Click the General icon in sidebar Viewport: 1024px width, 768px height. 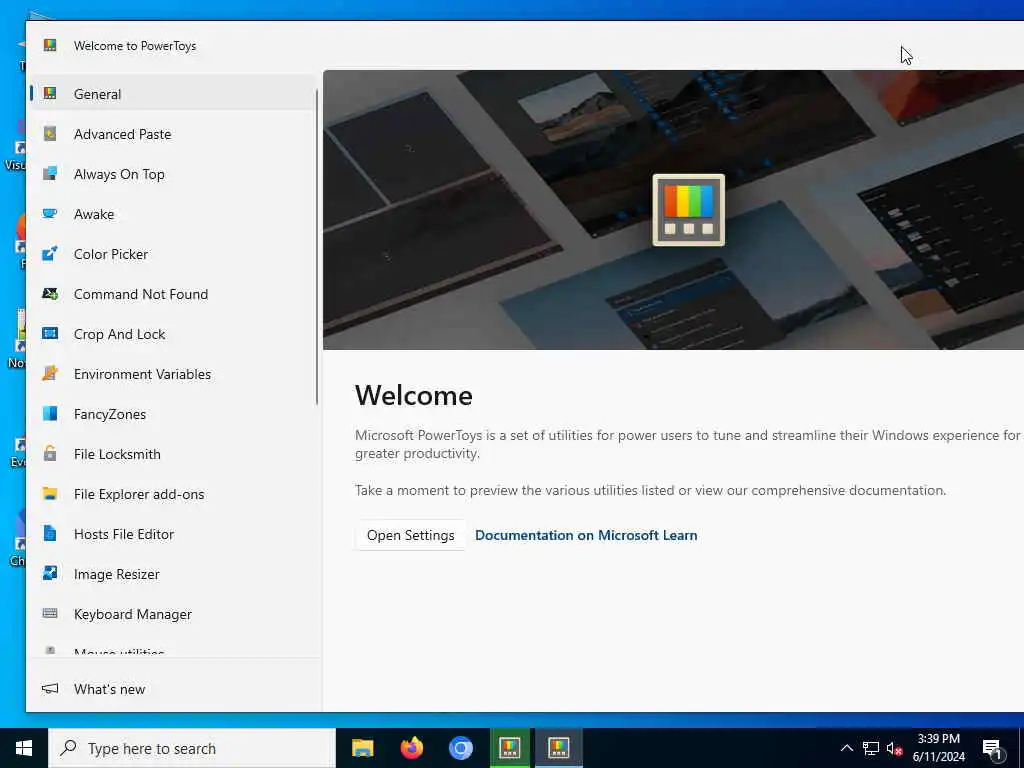pyautogui.click(x=50, y=93)
